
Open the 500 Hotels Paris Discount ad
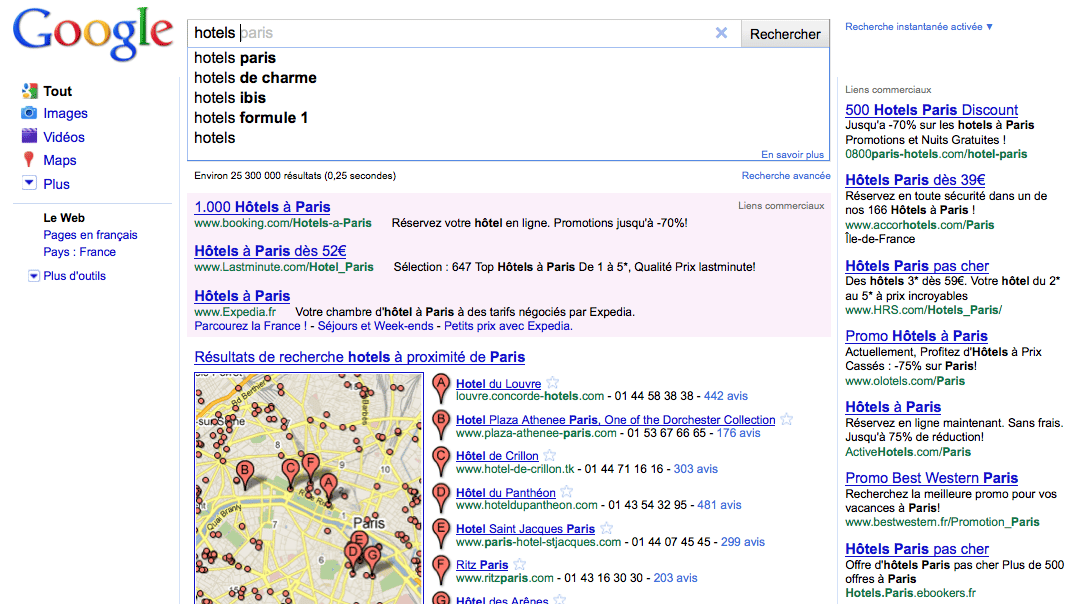(931, 110)
